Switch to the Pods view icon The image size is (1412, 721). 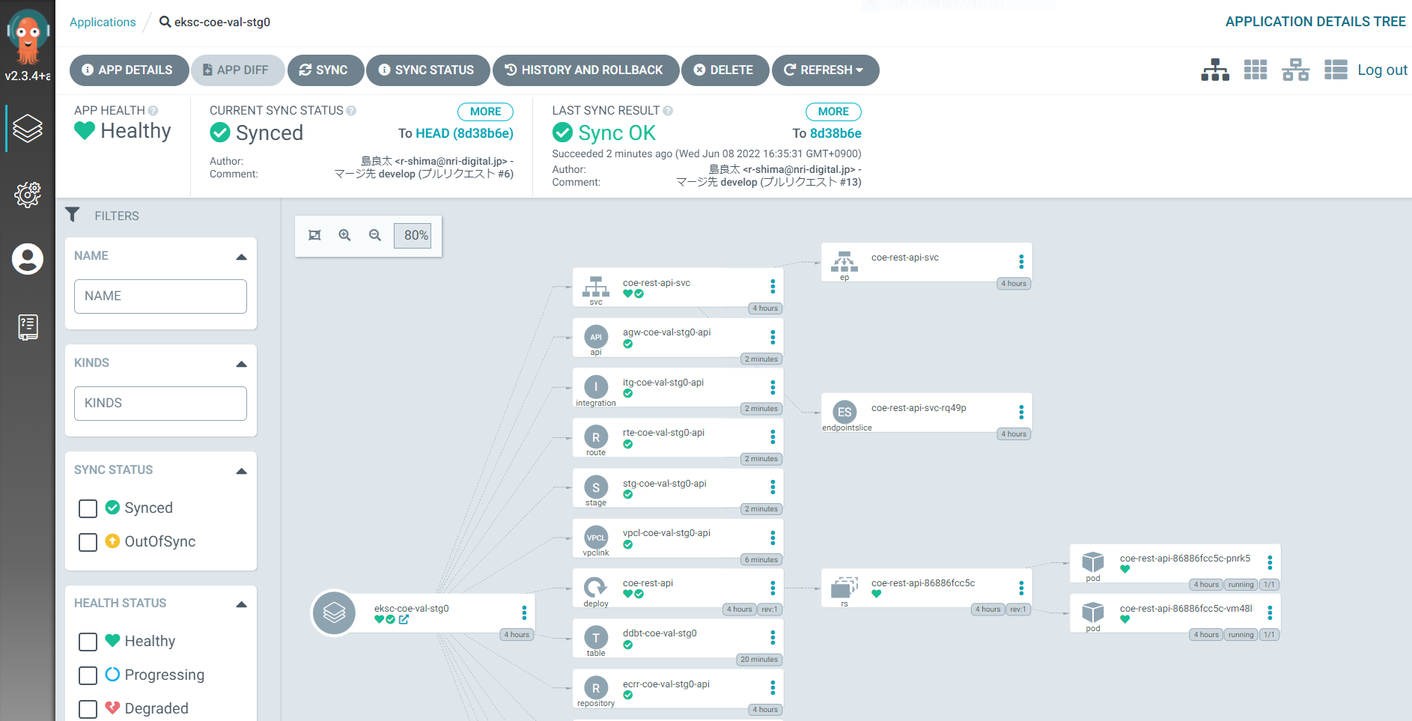(x=1255, y=70)
